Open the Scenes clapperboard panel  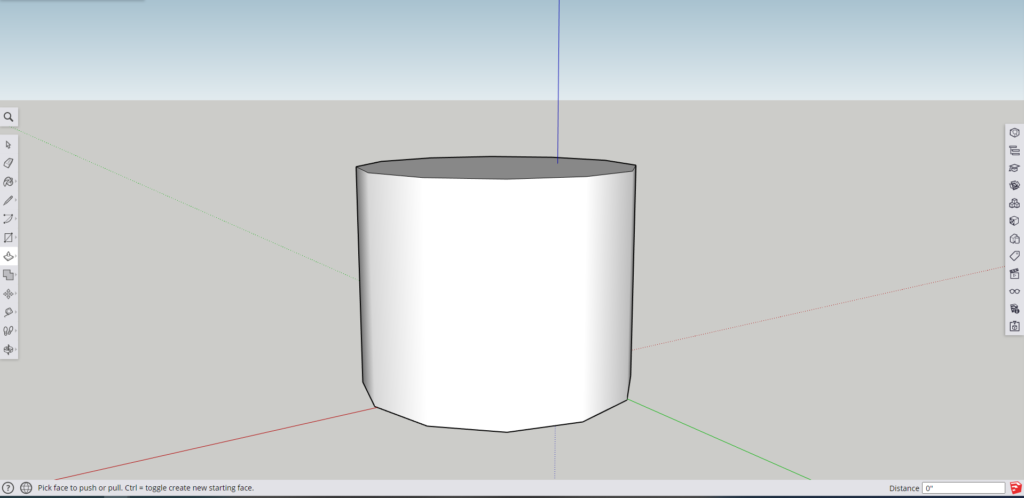[x=1014, y=273]
